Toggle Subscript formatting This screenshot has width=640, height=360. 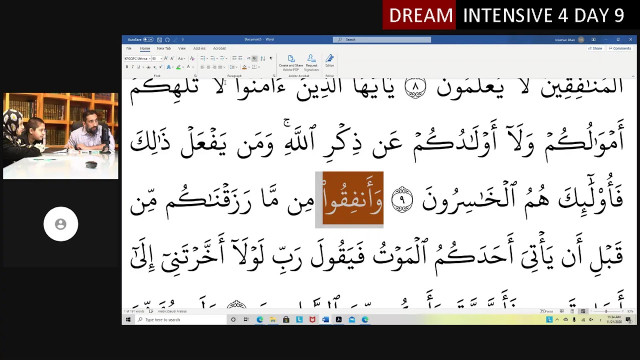coord(155,67)
